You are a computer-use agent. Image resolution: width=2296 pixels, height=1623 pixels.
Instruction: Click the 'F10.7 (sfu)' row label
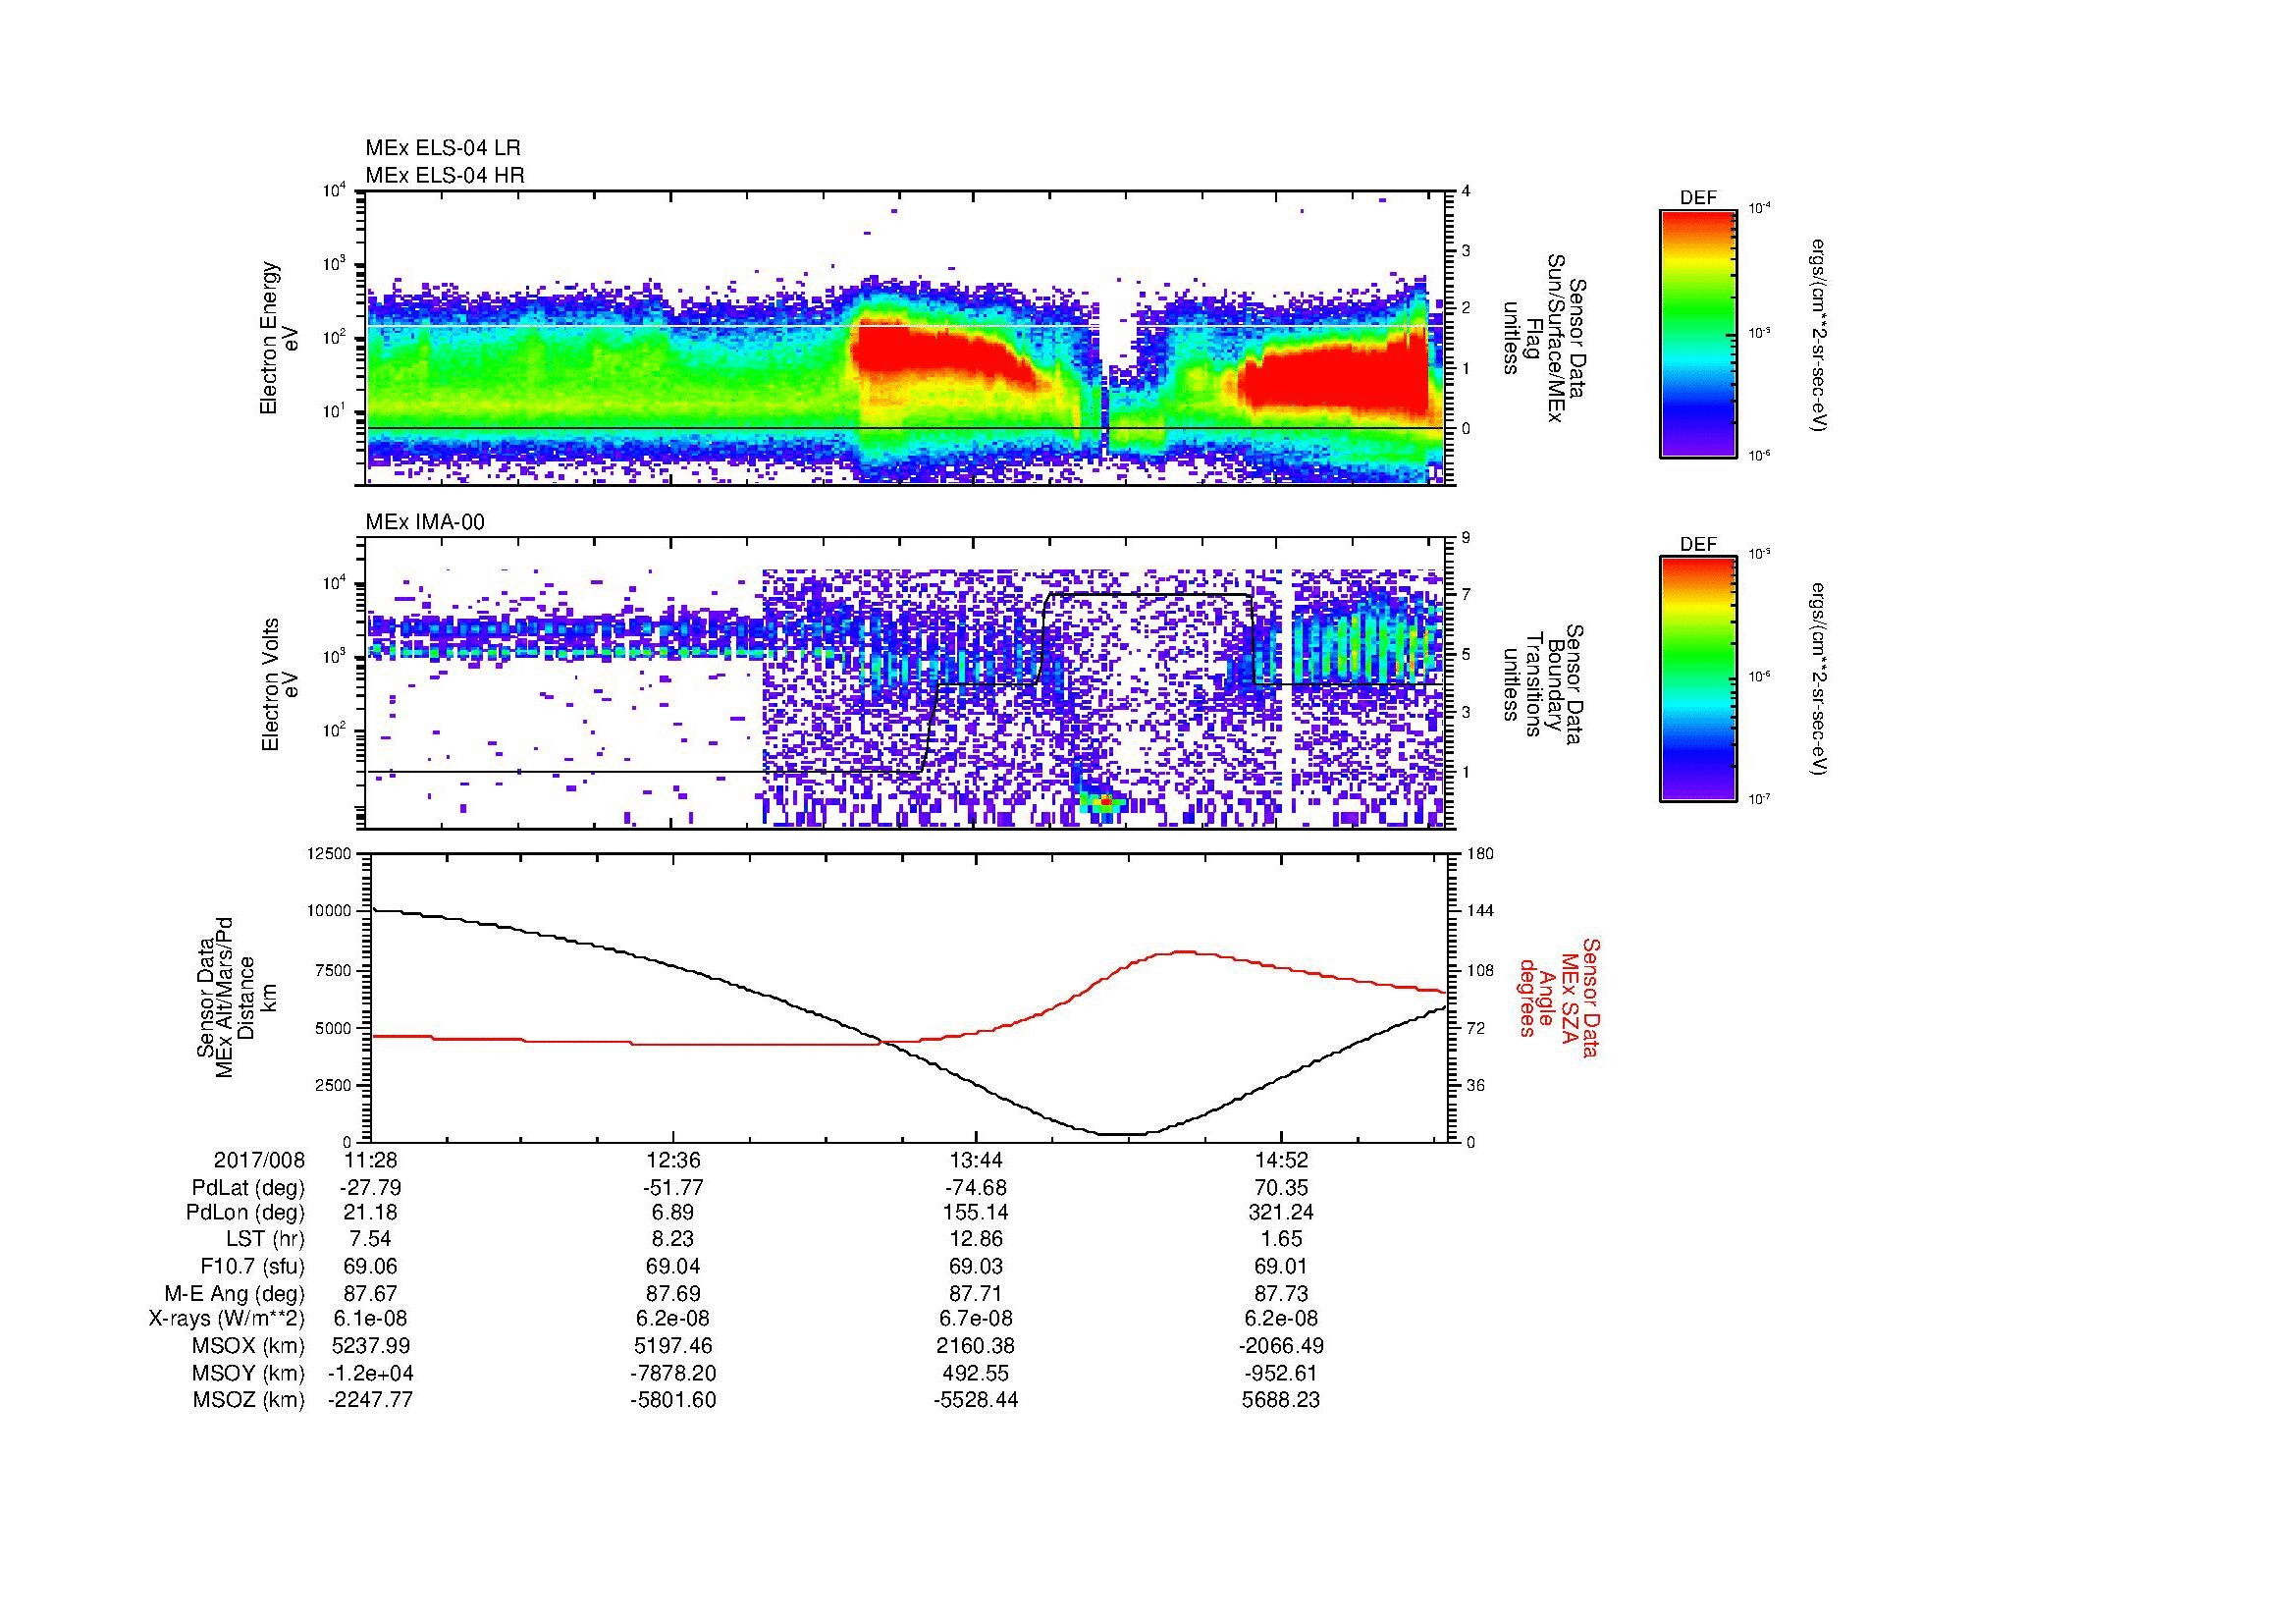tap(252, 1266)
